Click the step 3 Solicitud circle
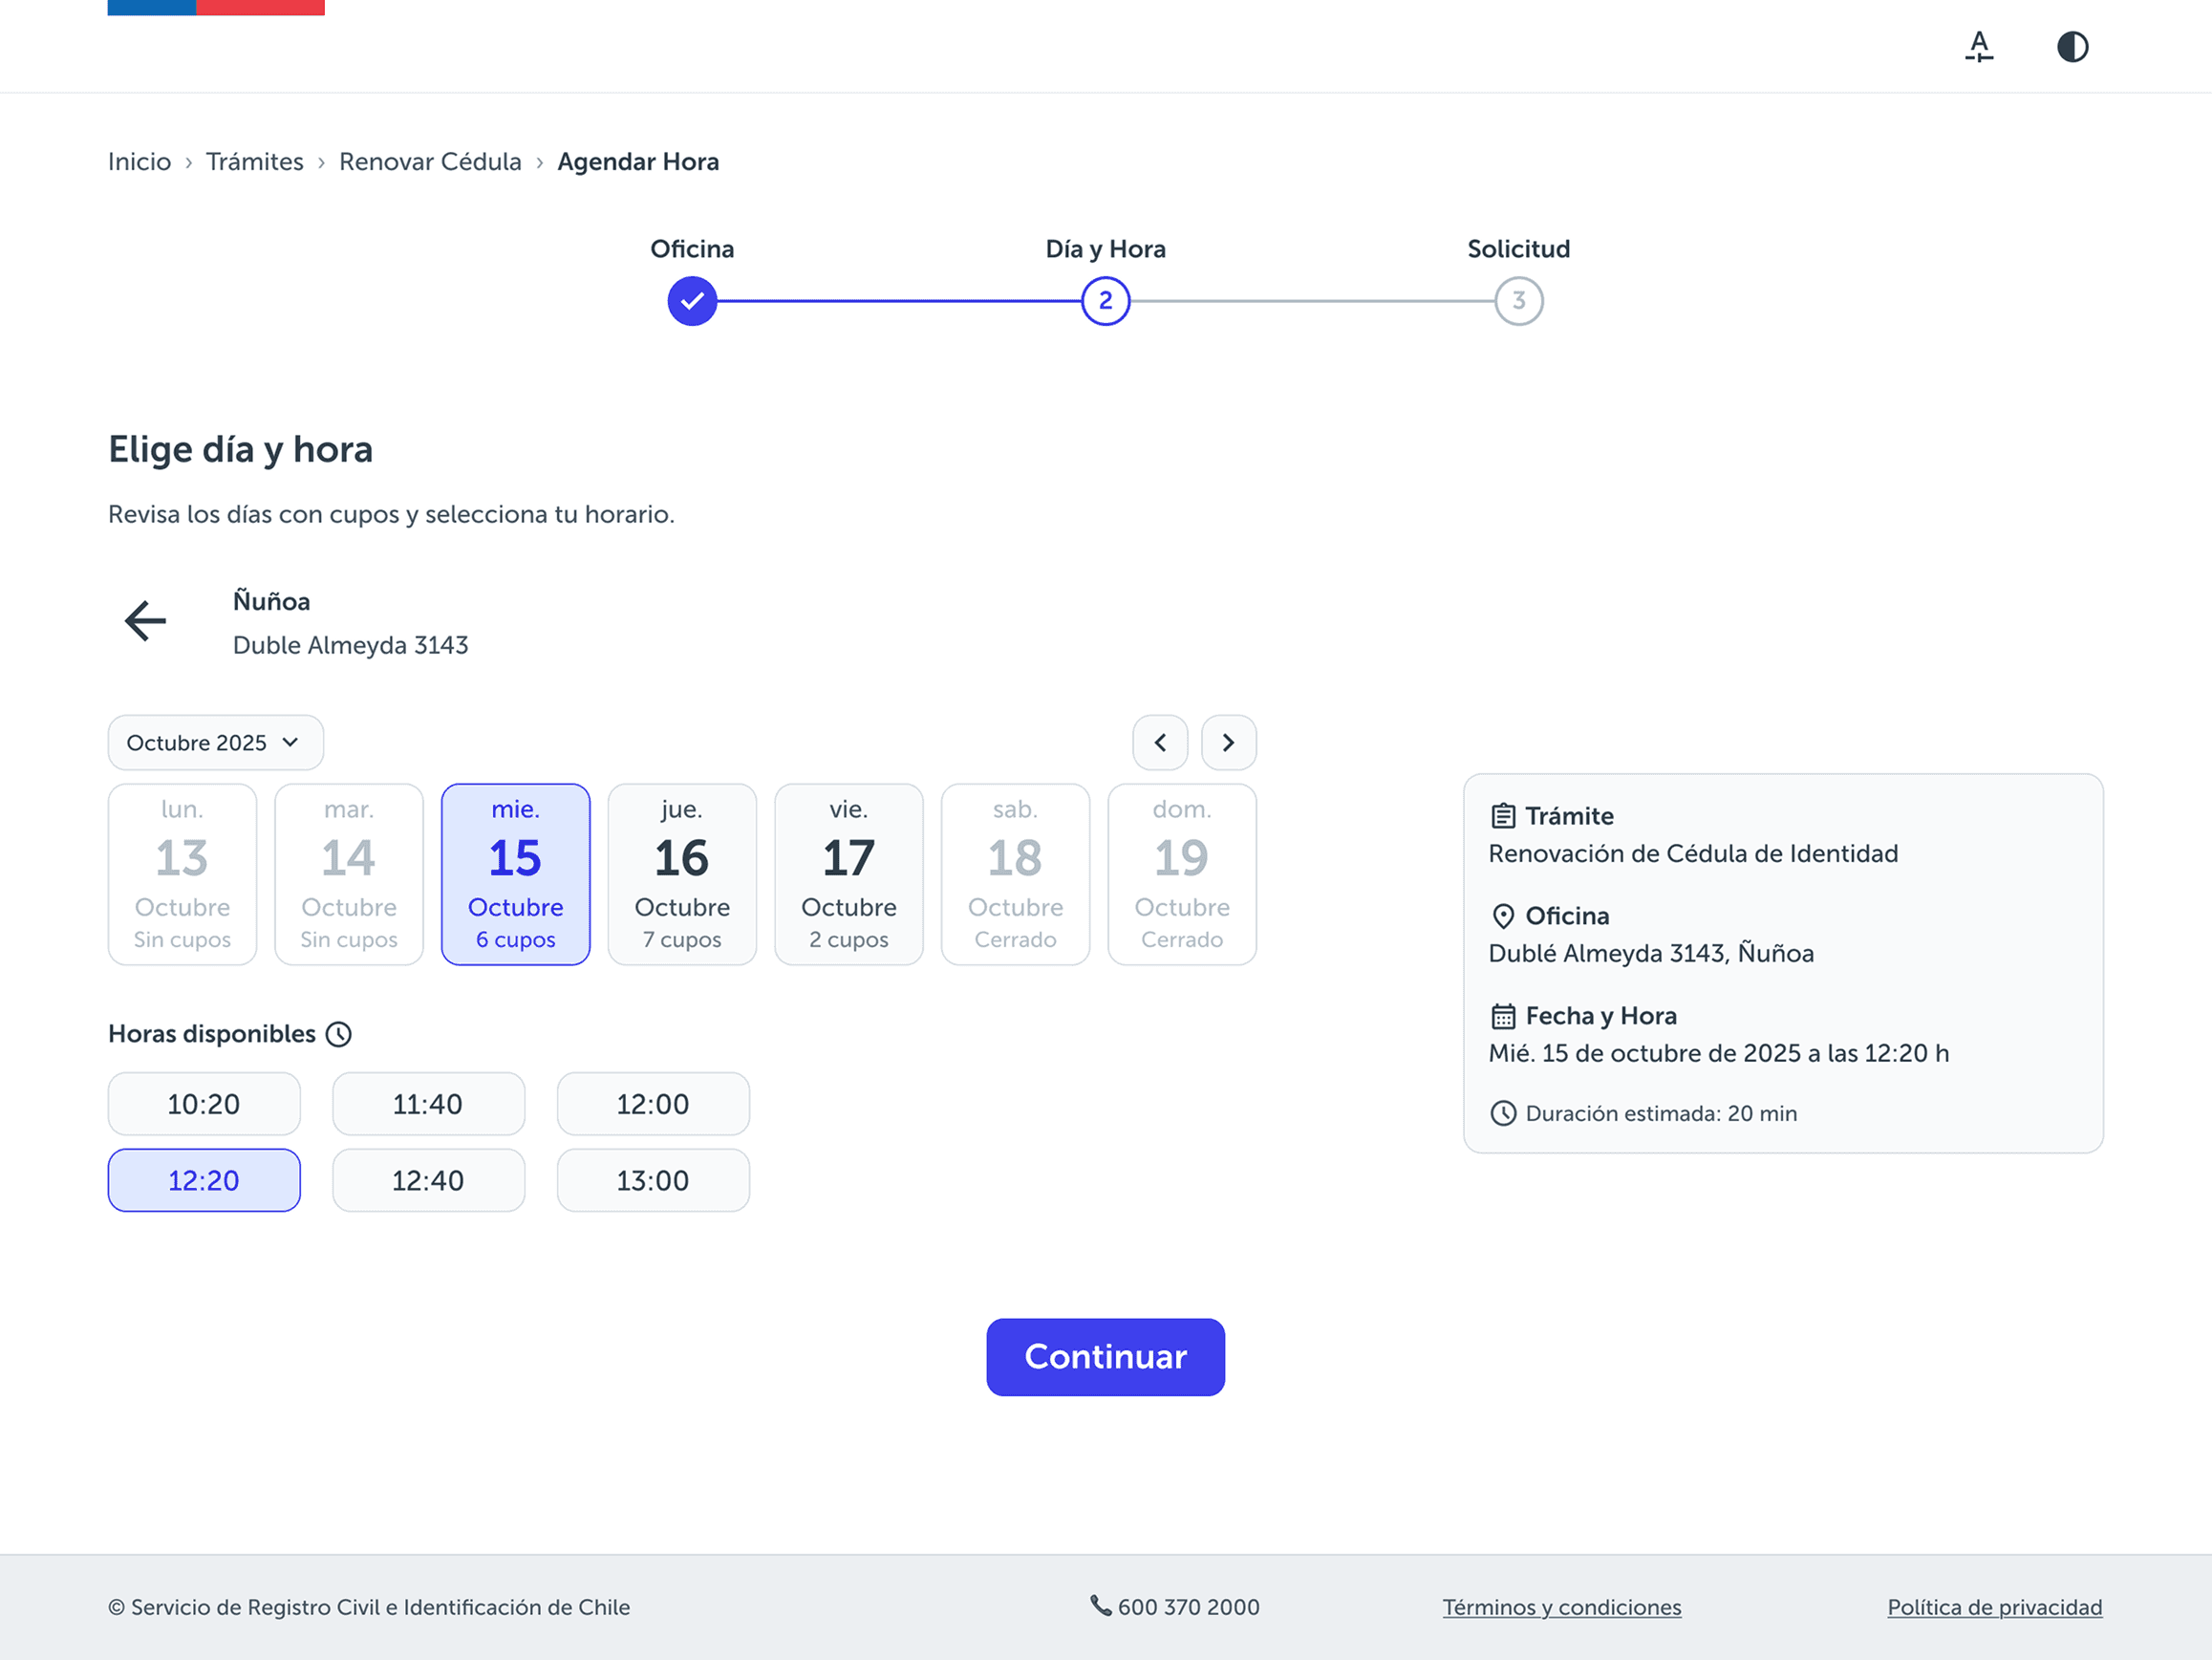The height and width of the screenshot is (1660, 2212). point(1518,301)
